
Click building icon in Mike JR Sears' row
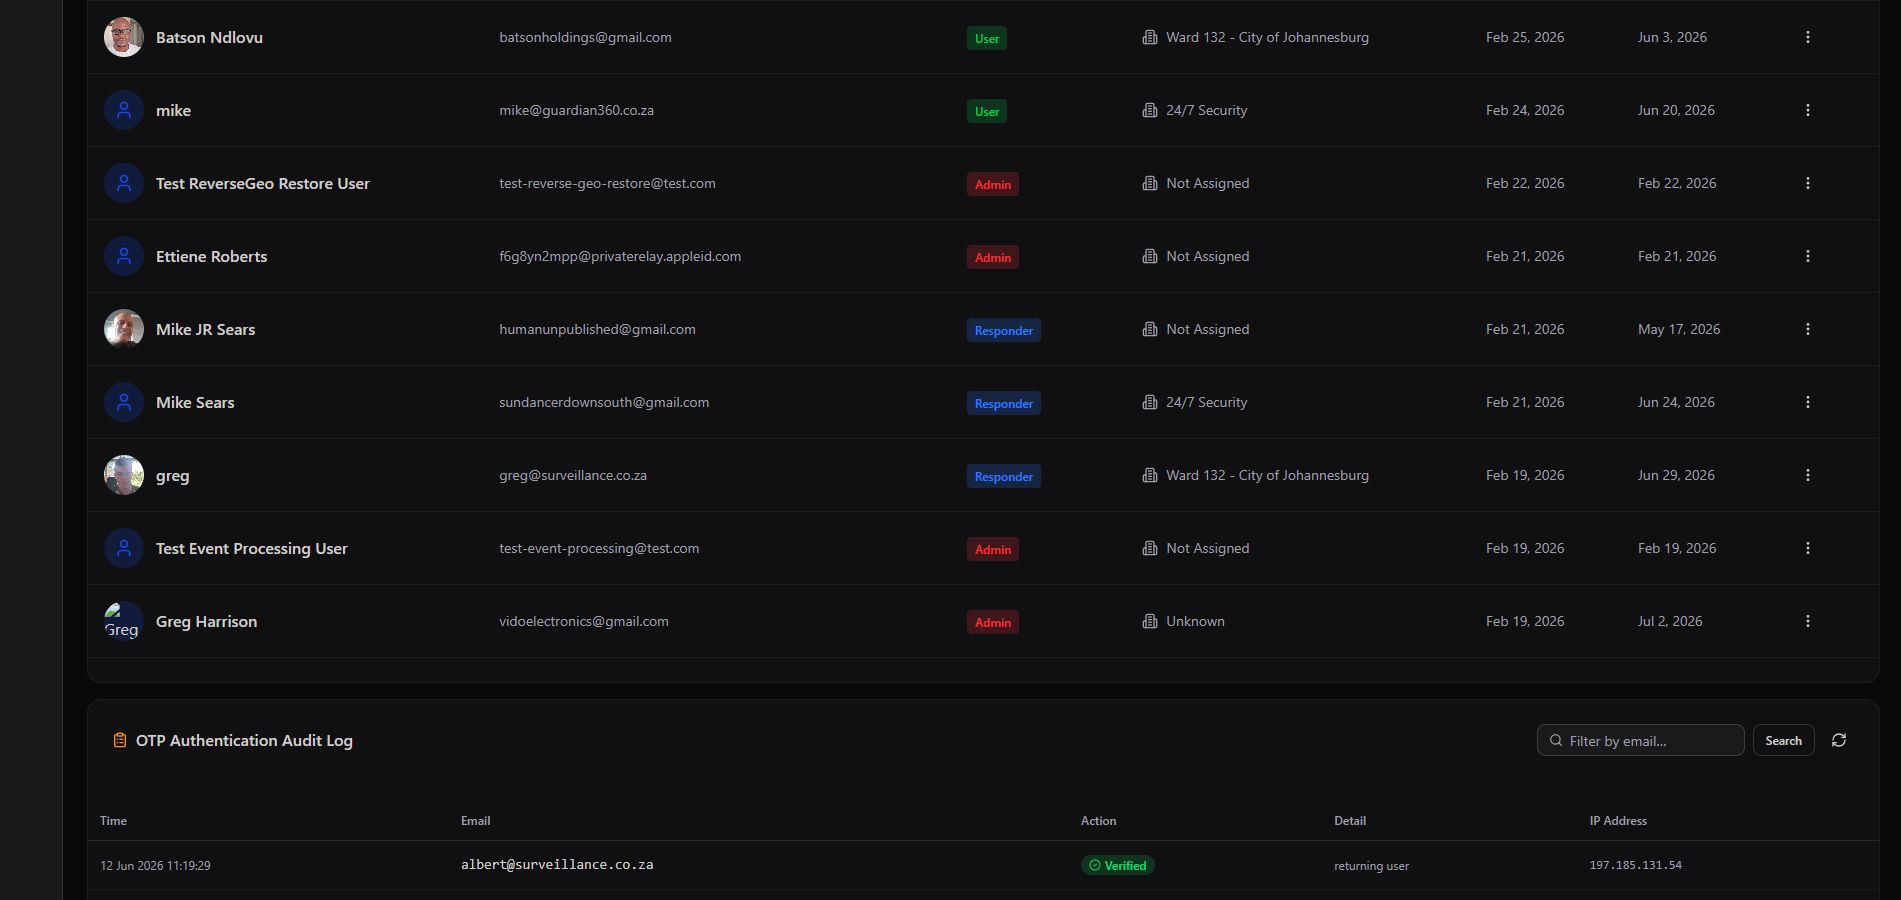[1150, 329]
